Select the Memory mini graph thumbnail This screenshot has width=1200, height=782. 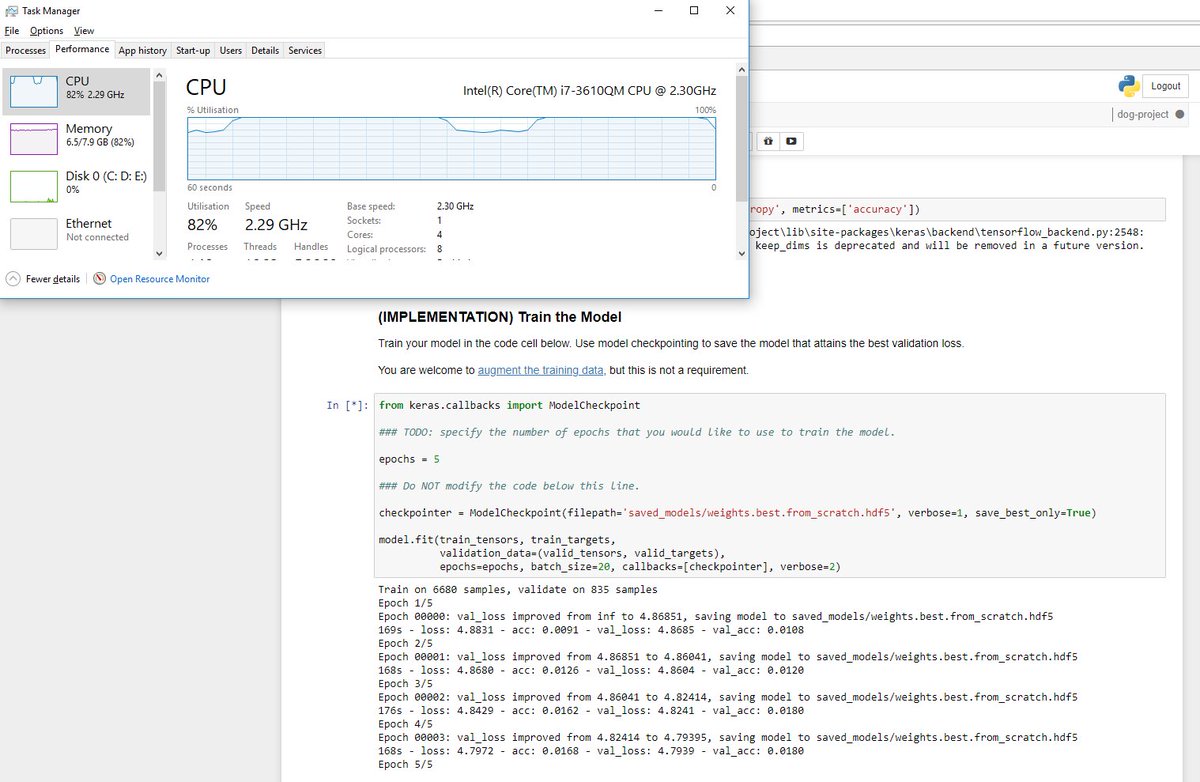(34, 138)
